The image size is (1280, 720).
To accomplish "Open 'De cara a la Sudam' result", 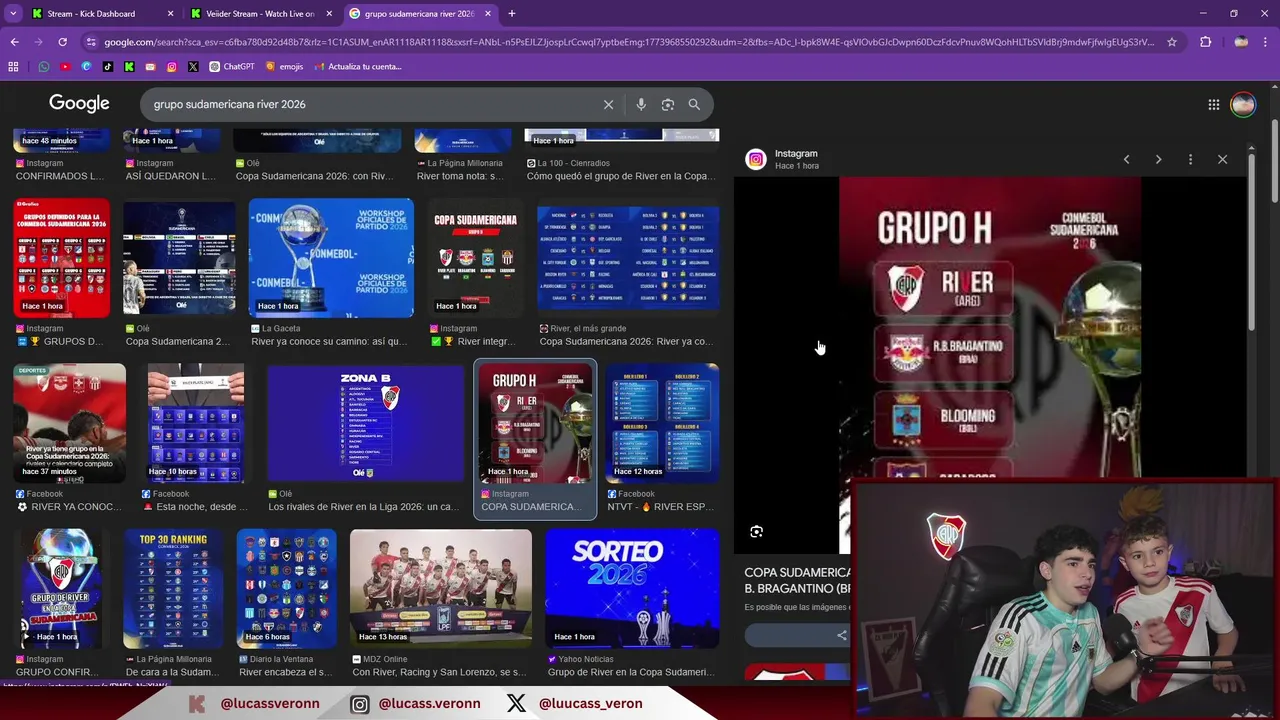I will pyautogui.click(x=173, y=672).
